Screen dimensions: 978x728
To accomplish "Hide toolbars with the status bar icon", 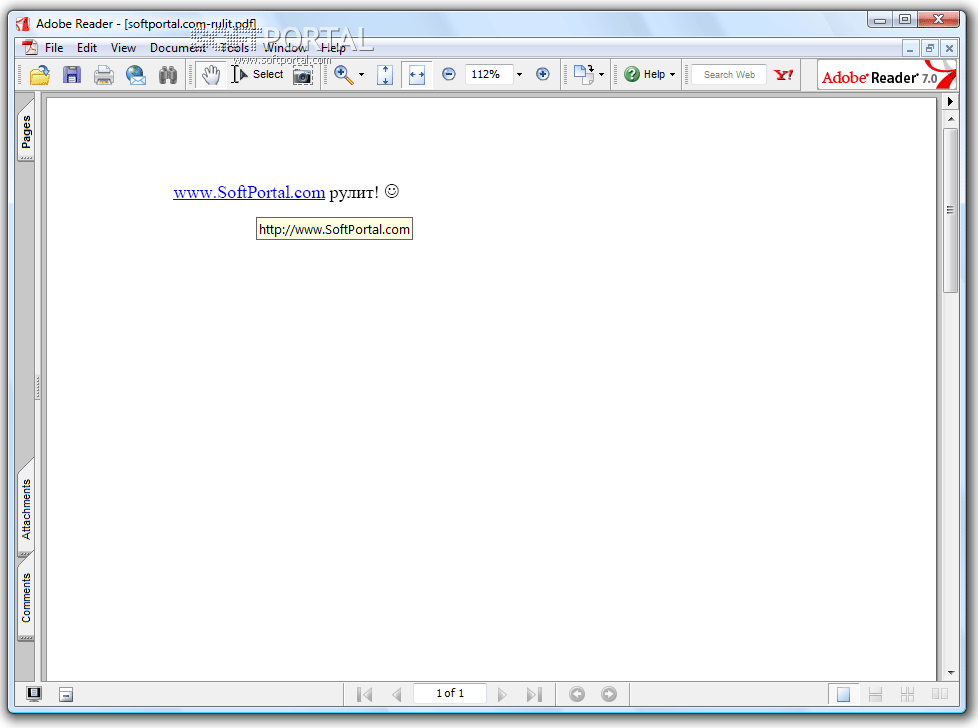I will tap(66, 695).
